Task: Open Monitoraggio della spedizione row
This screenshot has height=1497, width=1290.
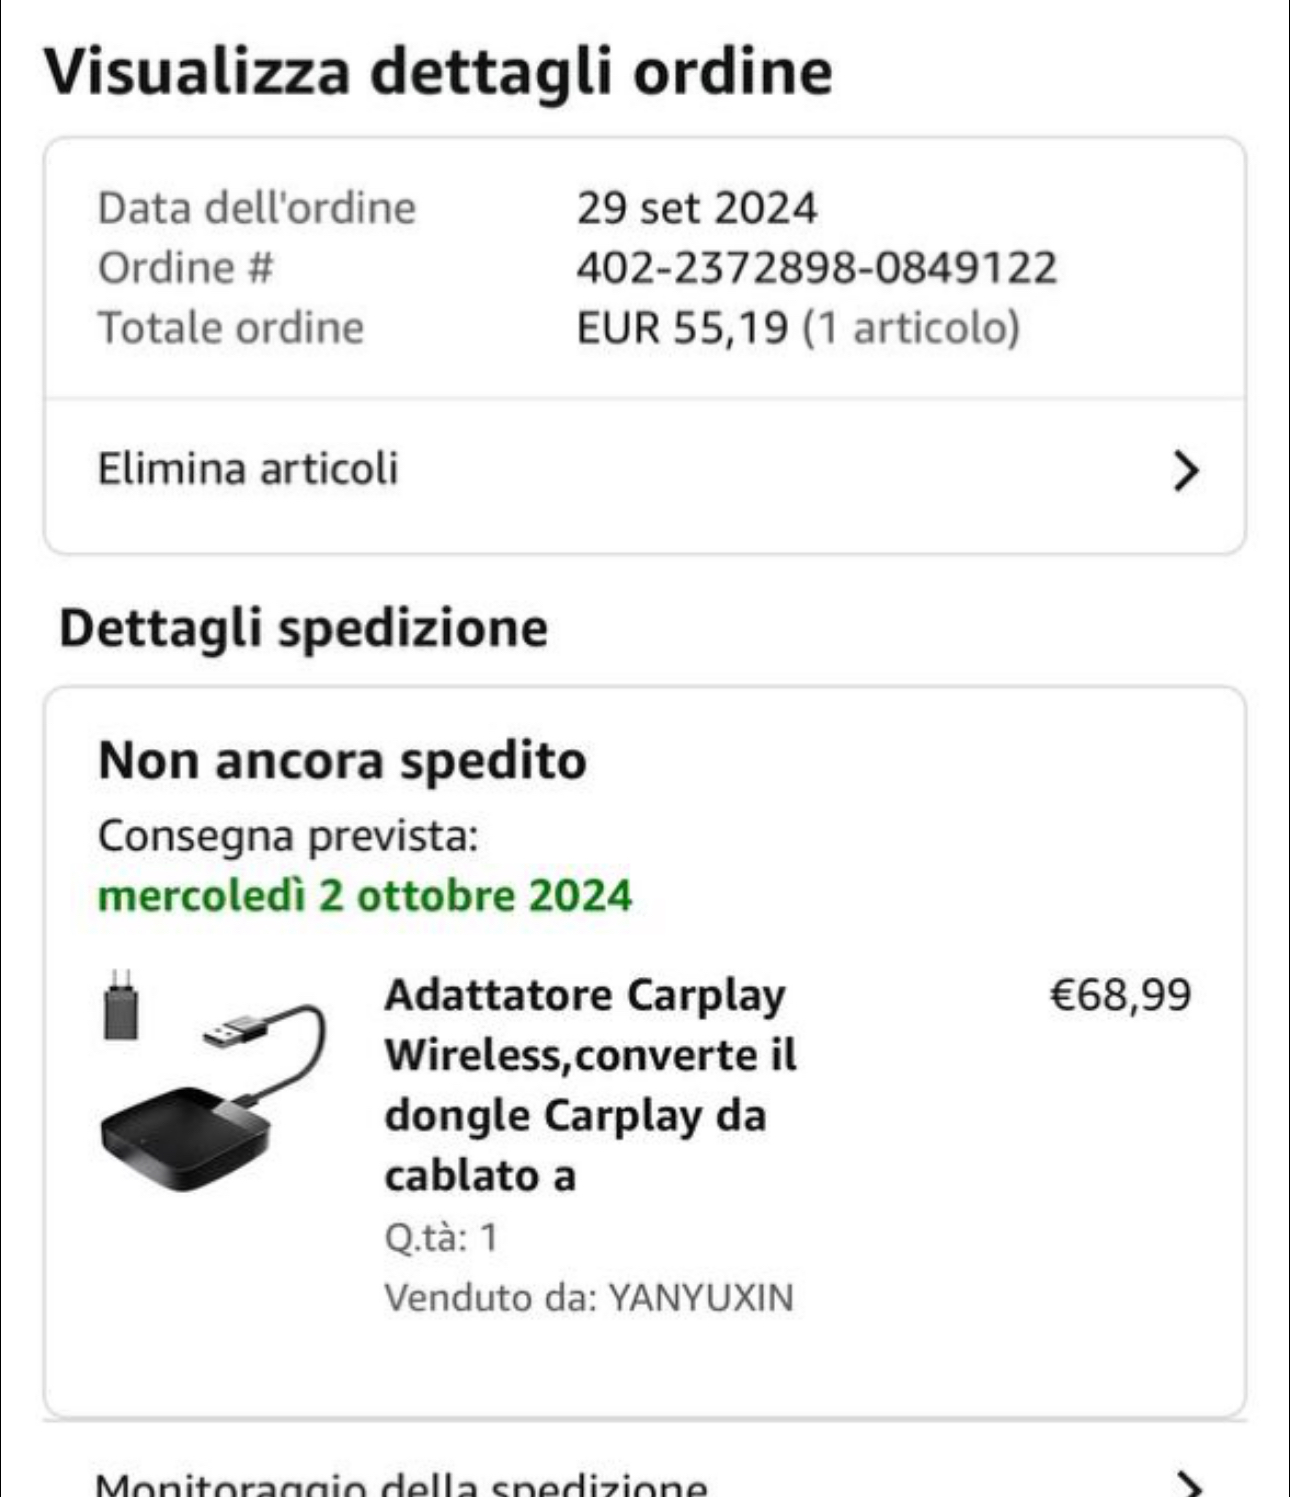Action: coord(400,1482)
